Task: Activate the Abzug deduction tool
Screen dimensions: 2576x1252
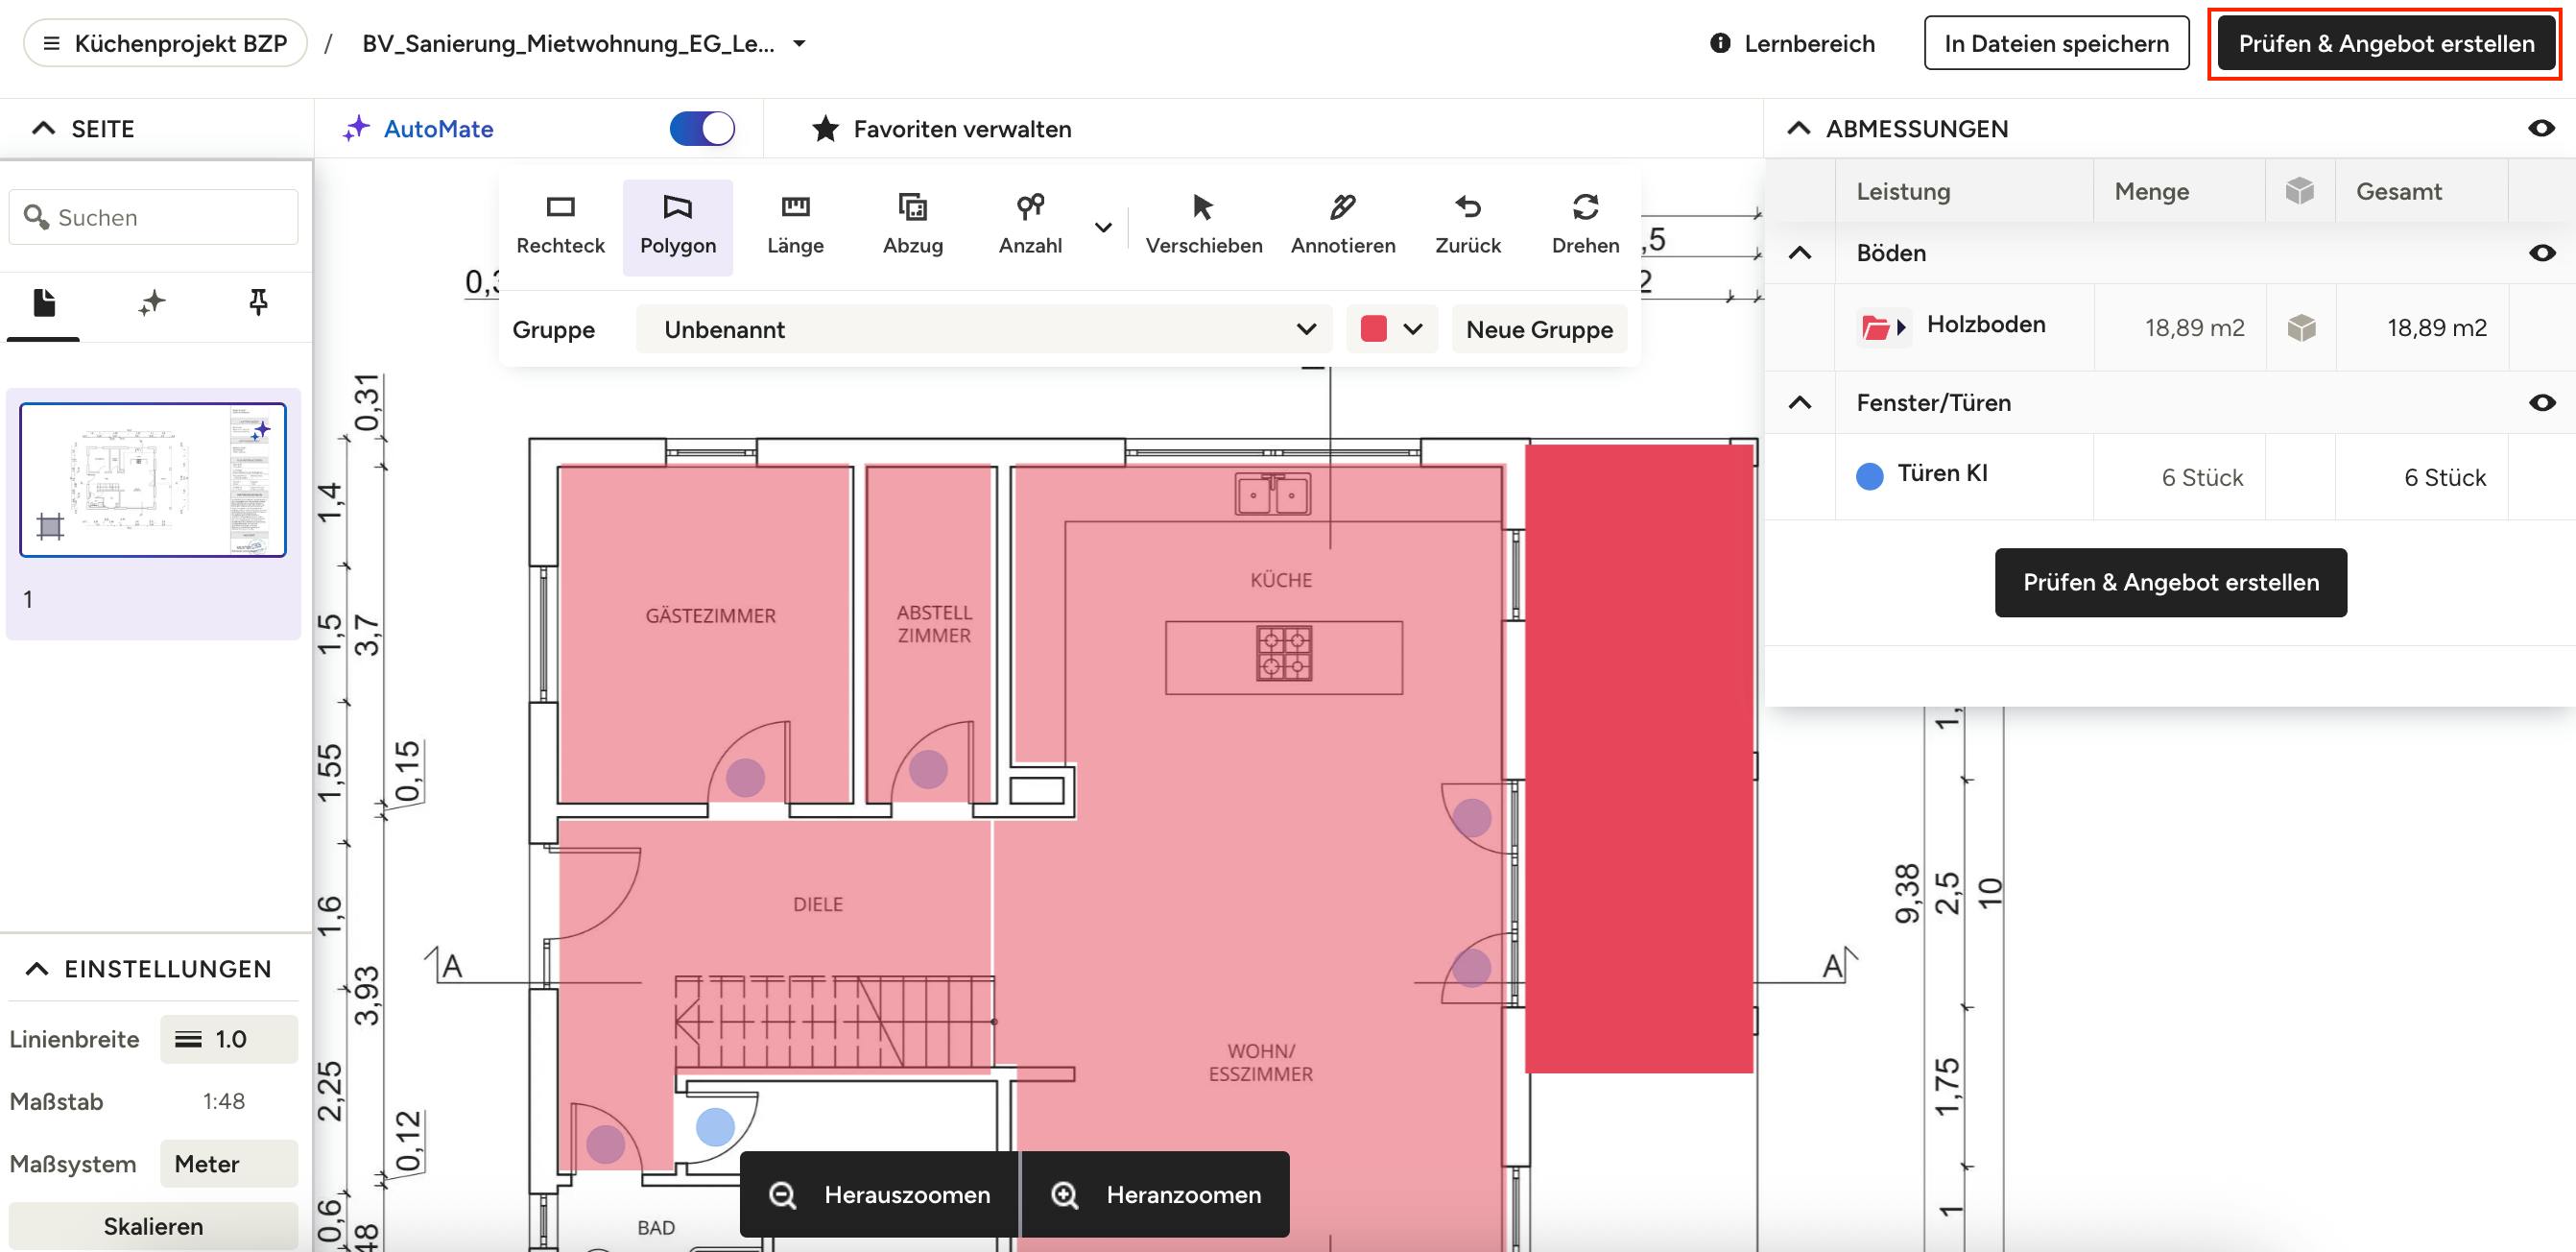Action: pos(912,226)
